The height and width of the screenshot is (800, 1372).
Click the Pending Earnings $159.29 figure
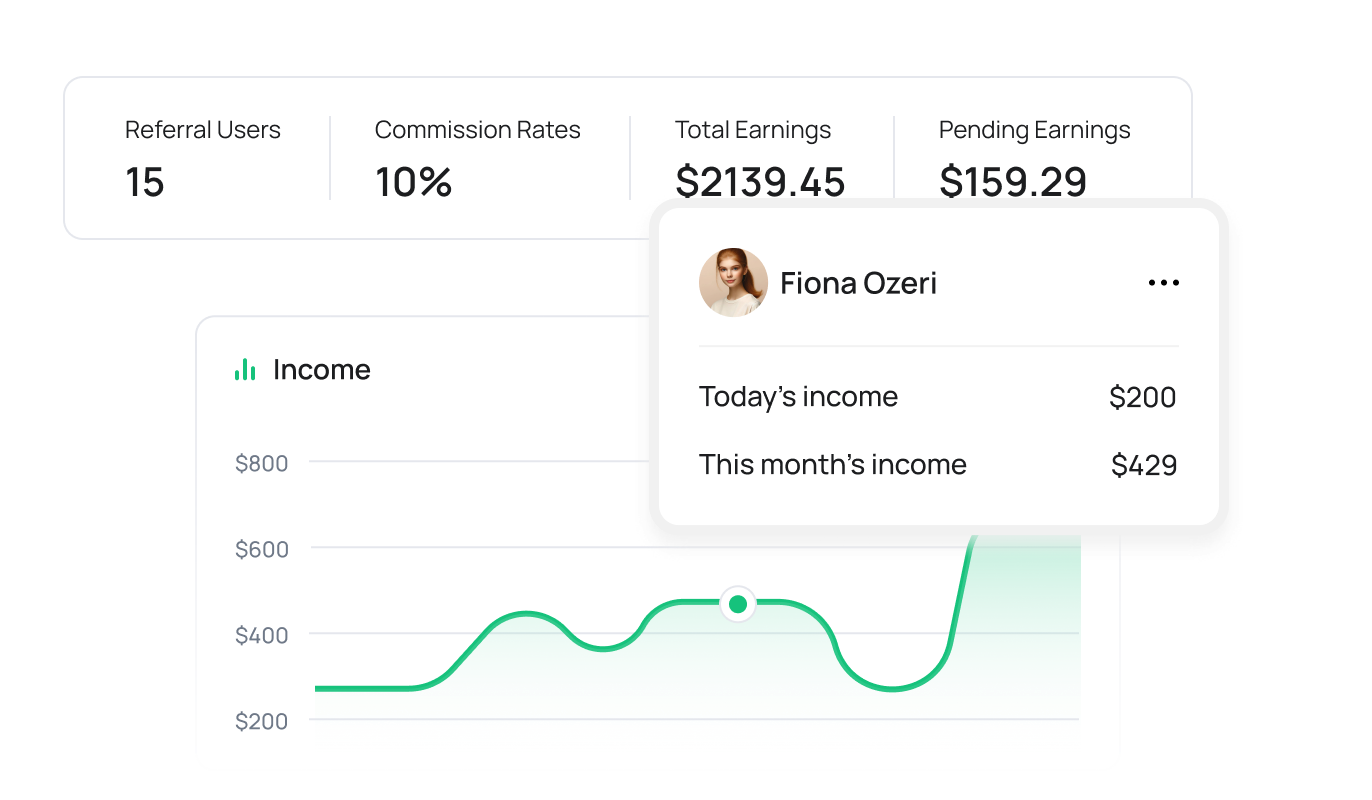click(1013, 183)
